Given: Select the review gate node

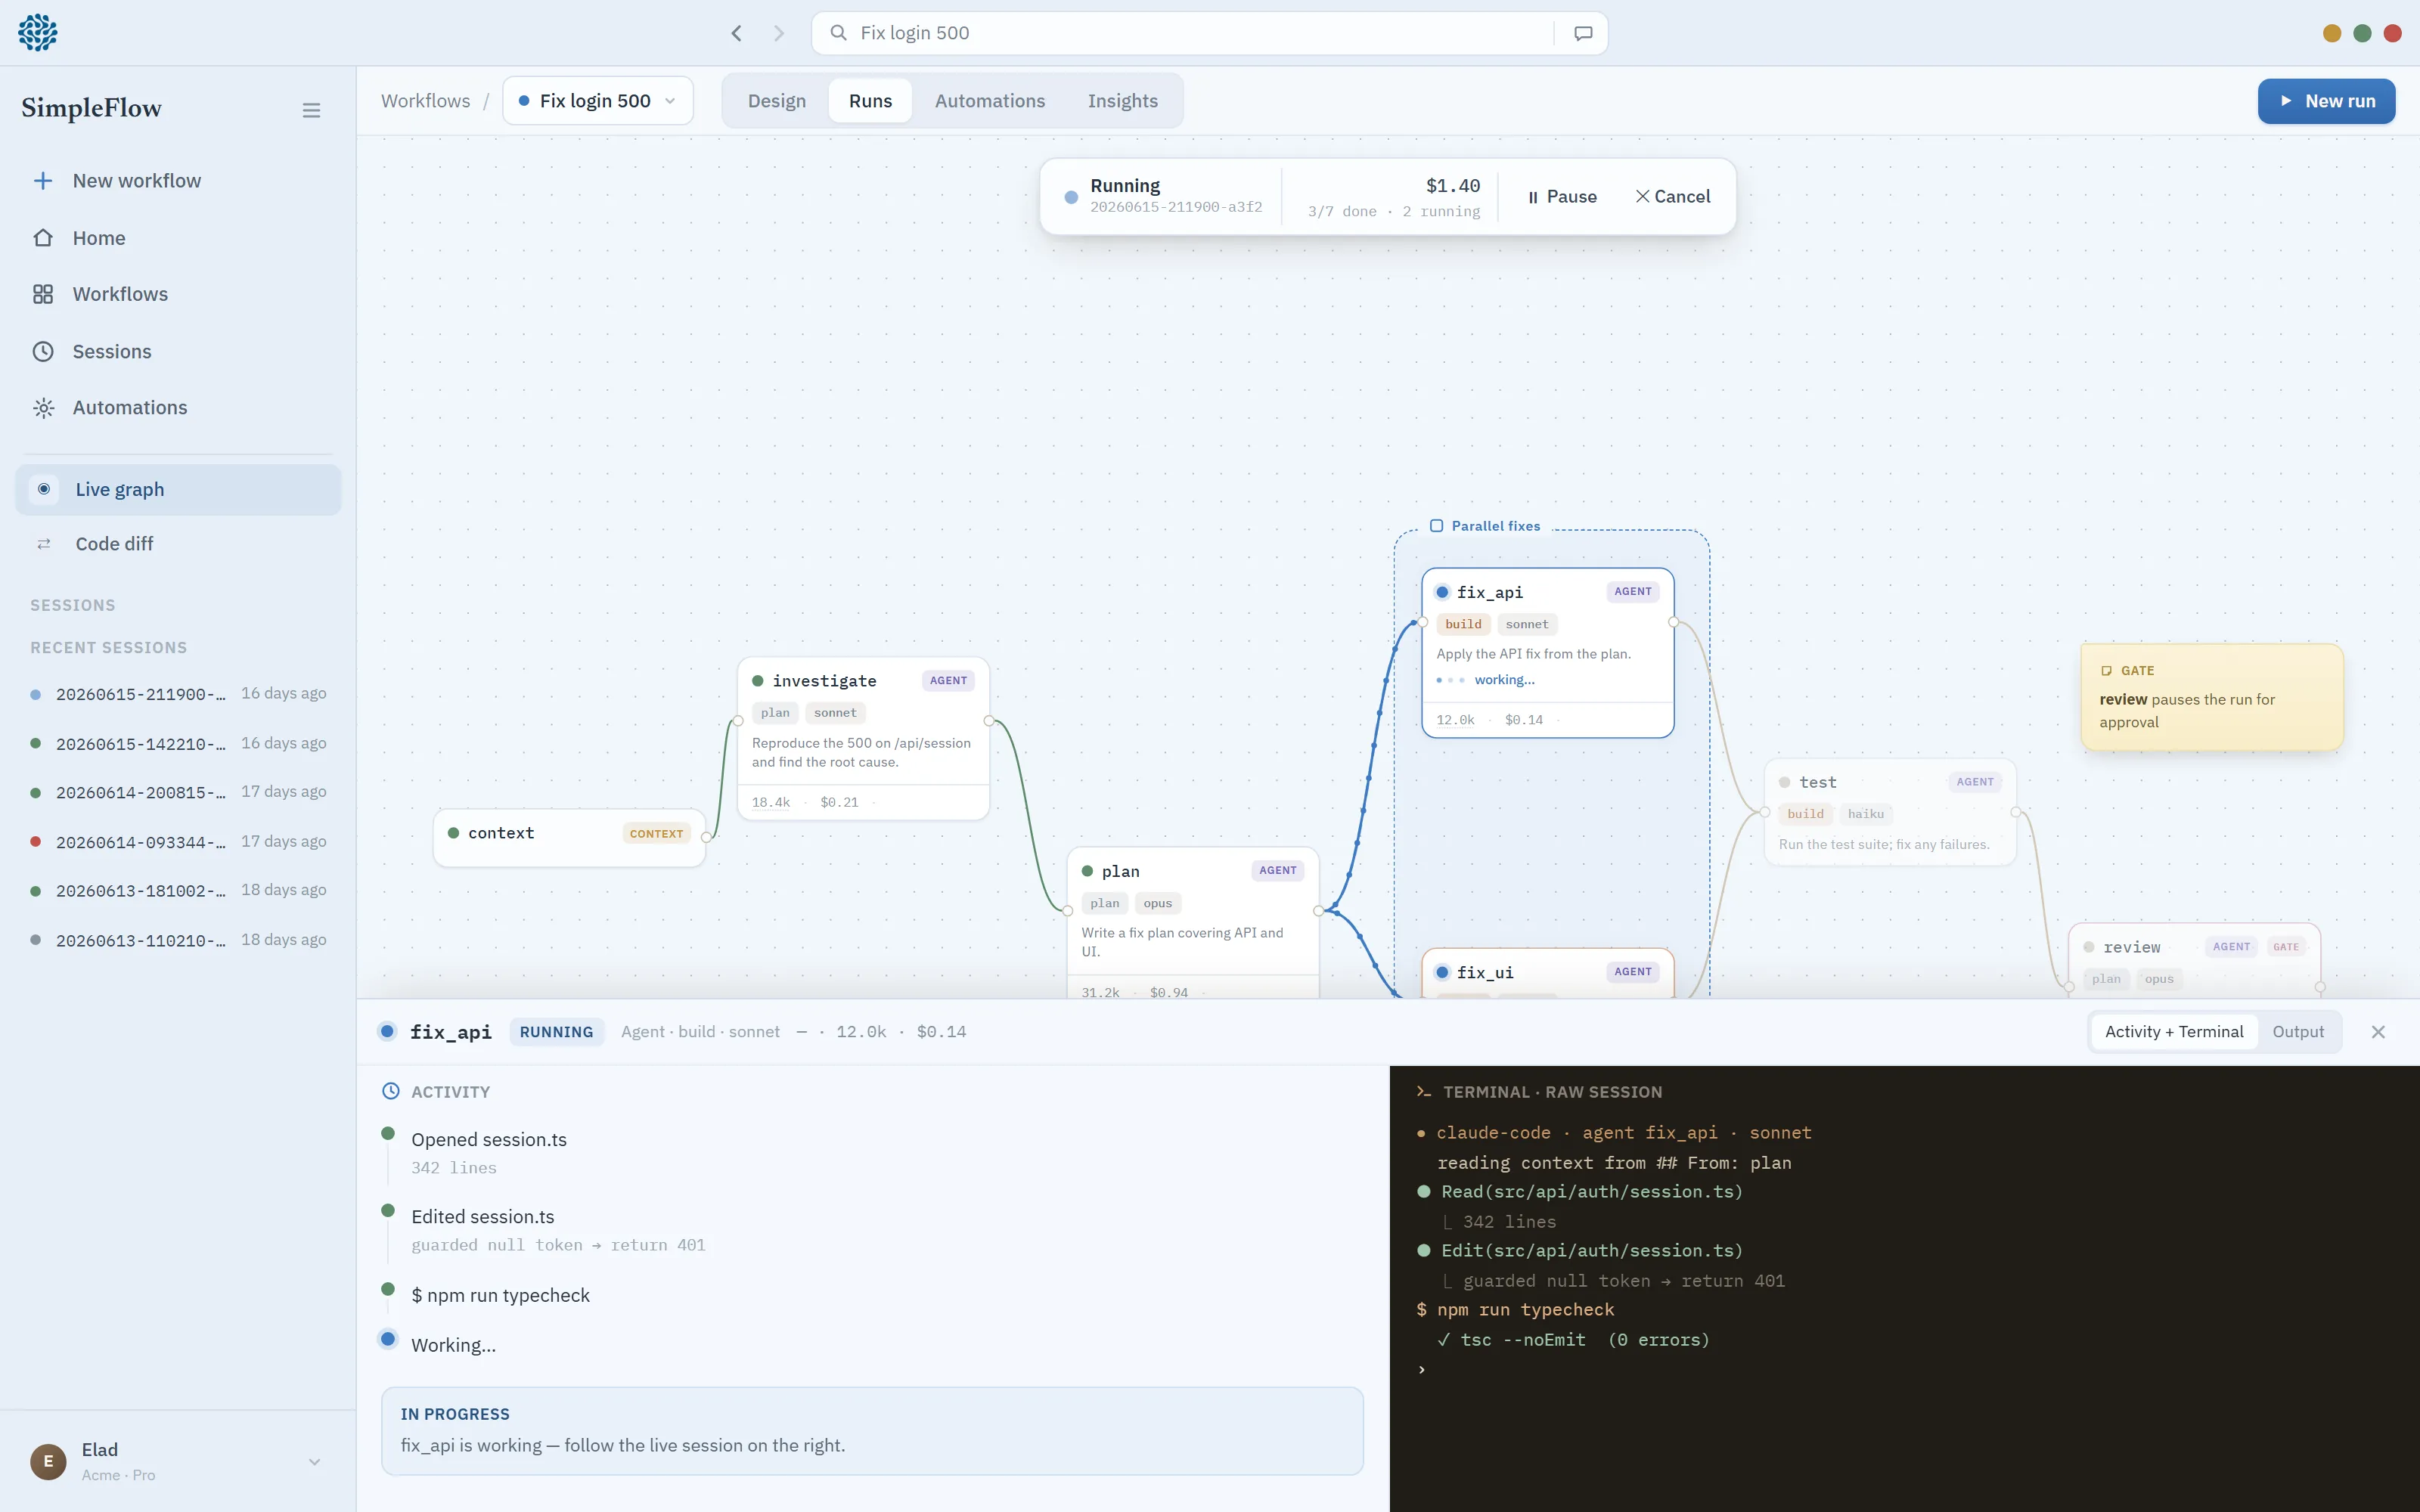Looking at the screenshot, I should click(x=2194, y=960).
